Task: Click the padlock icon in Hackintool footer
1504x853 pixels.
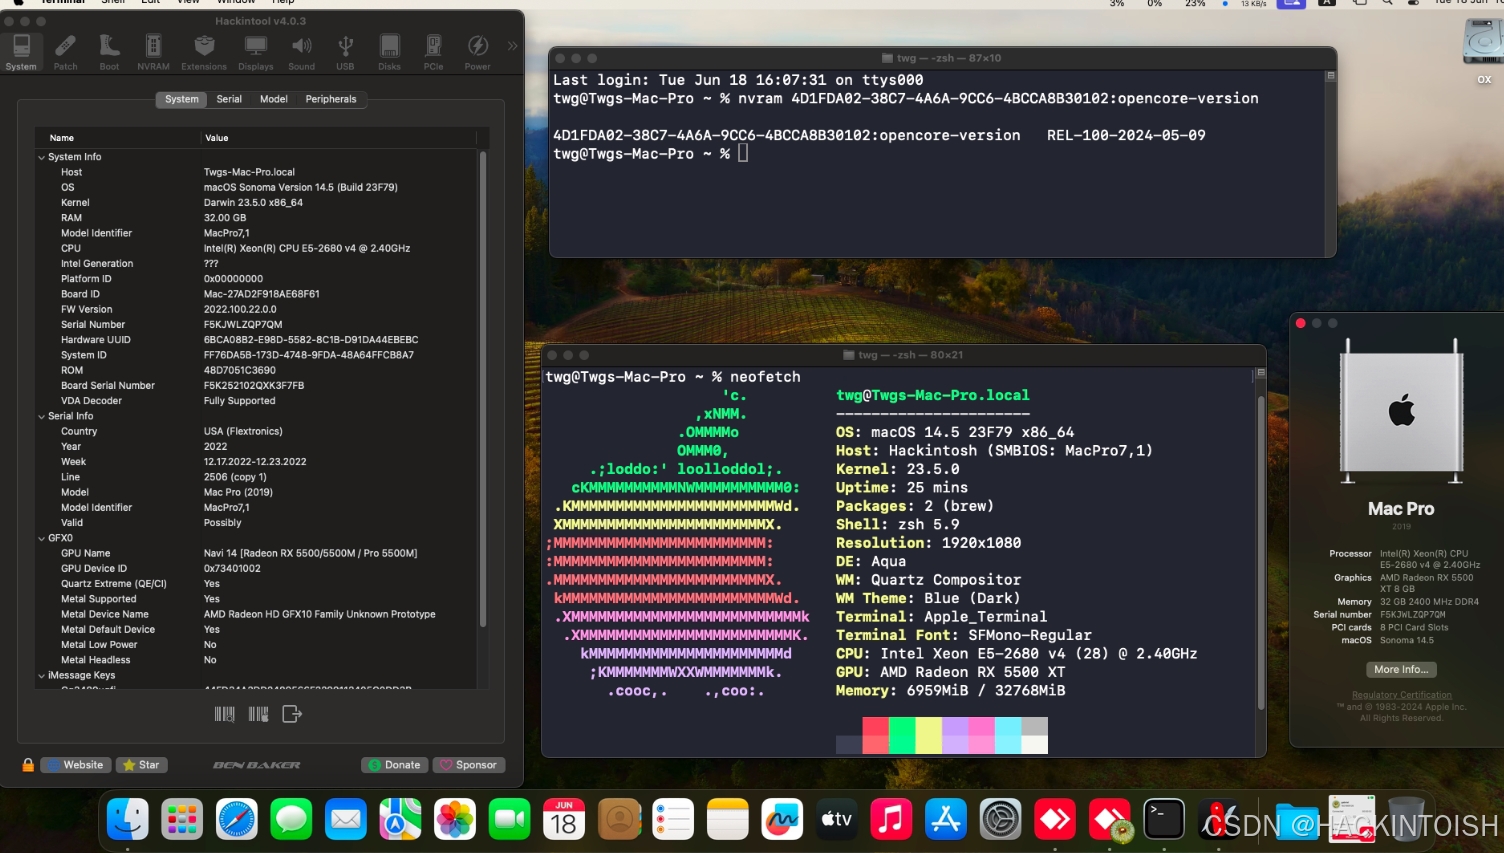Action: pyautogui.click(x=28, y=765)
